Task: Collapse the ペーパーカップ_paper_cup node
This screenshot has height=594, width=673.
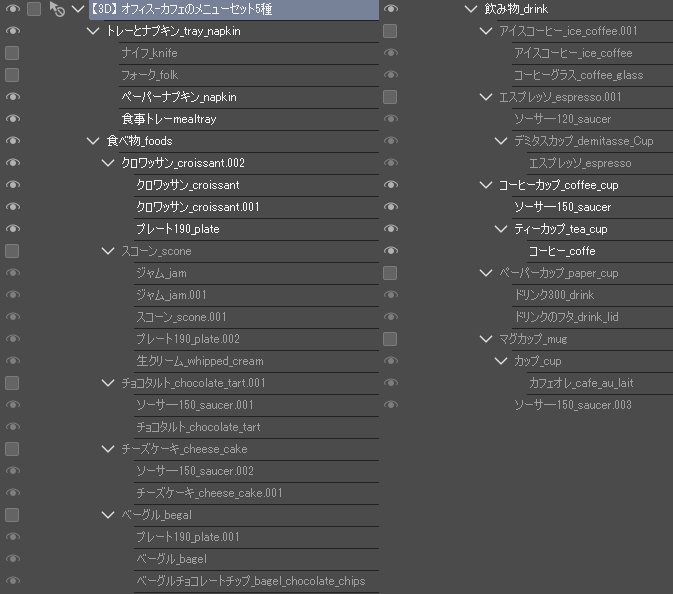Action: click(486, 273)
